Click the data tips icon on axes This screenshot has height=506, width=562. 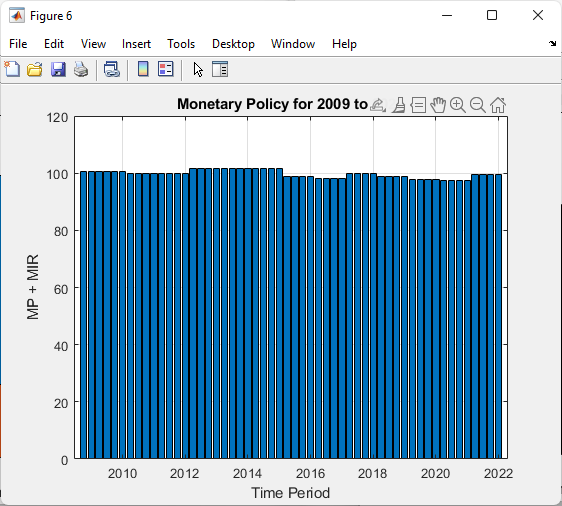[418, 105]
